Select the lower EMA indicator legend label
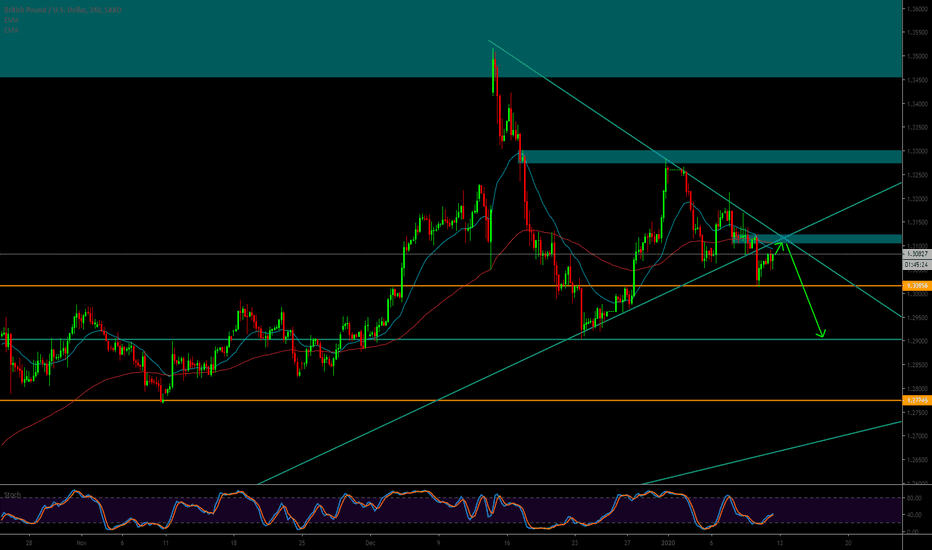Viewport: 932px width, 550px height. [10, 30]
